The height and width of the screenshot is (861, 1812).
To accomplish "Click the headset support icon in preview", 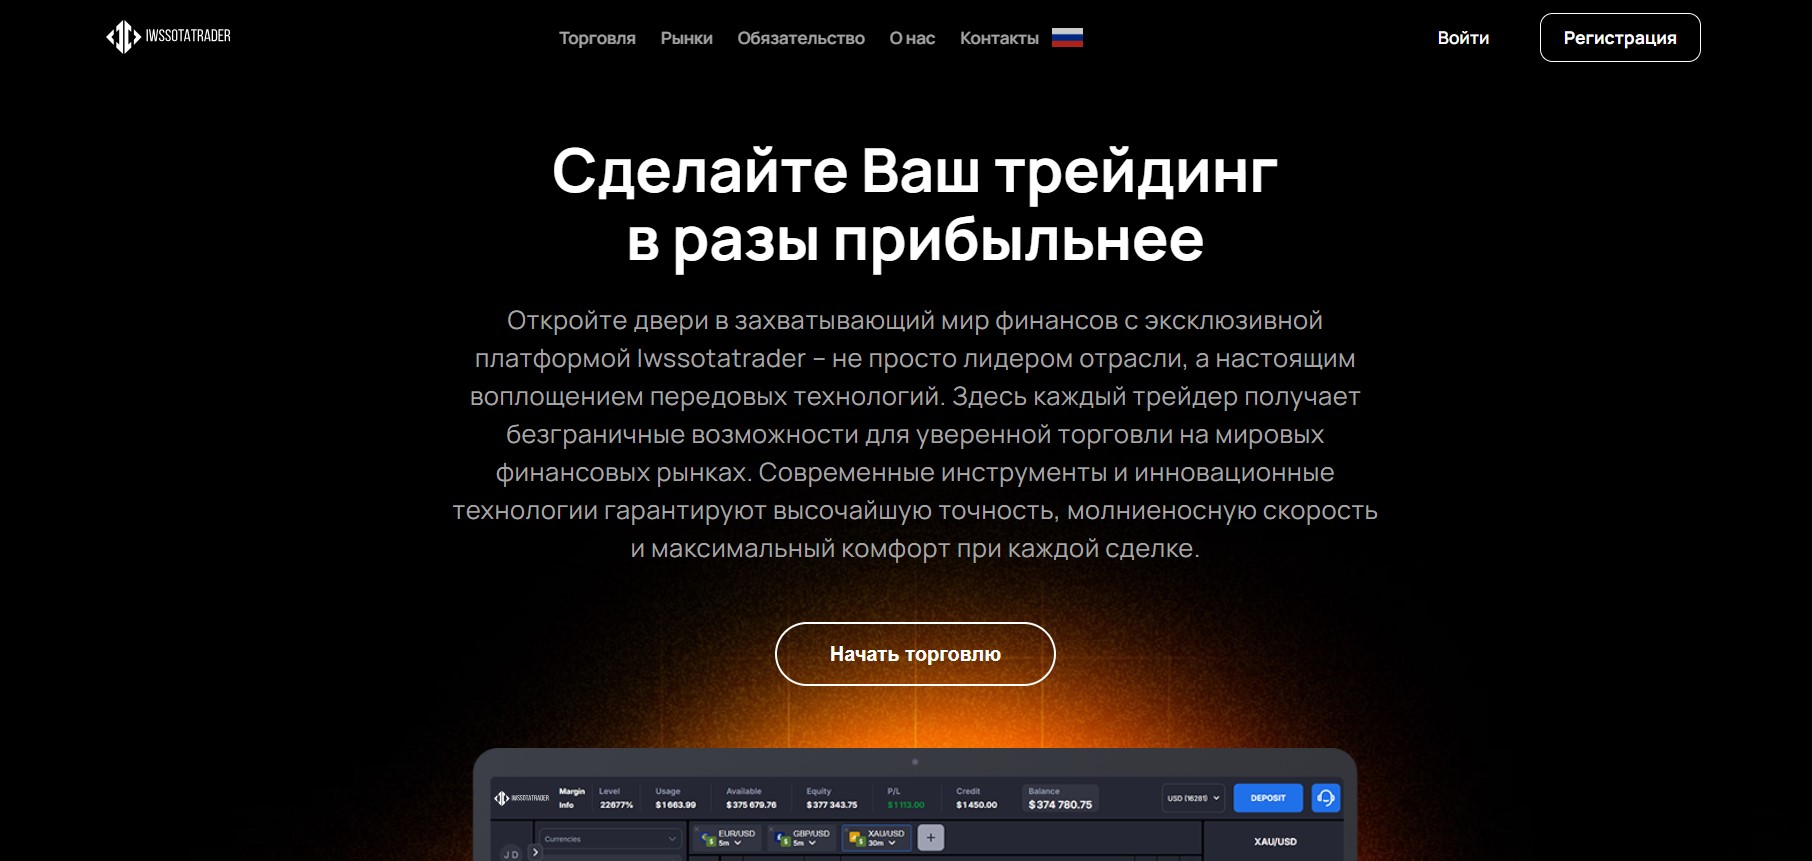I will pos(1326,798).
